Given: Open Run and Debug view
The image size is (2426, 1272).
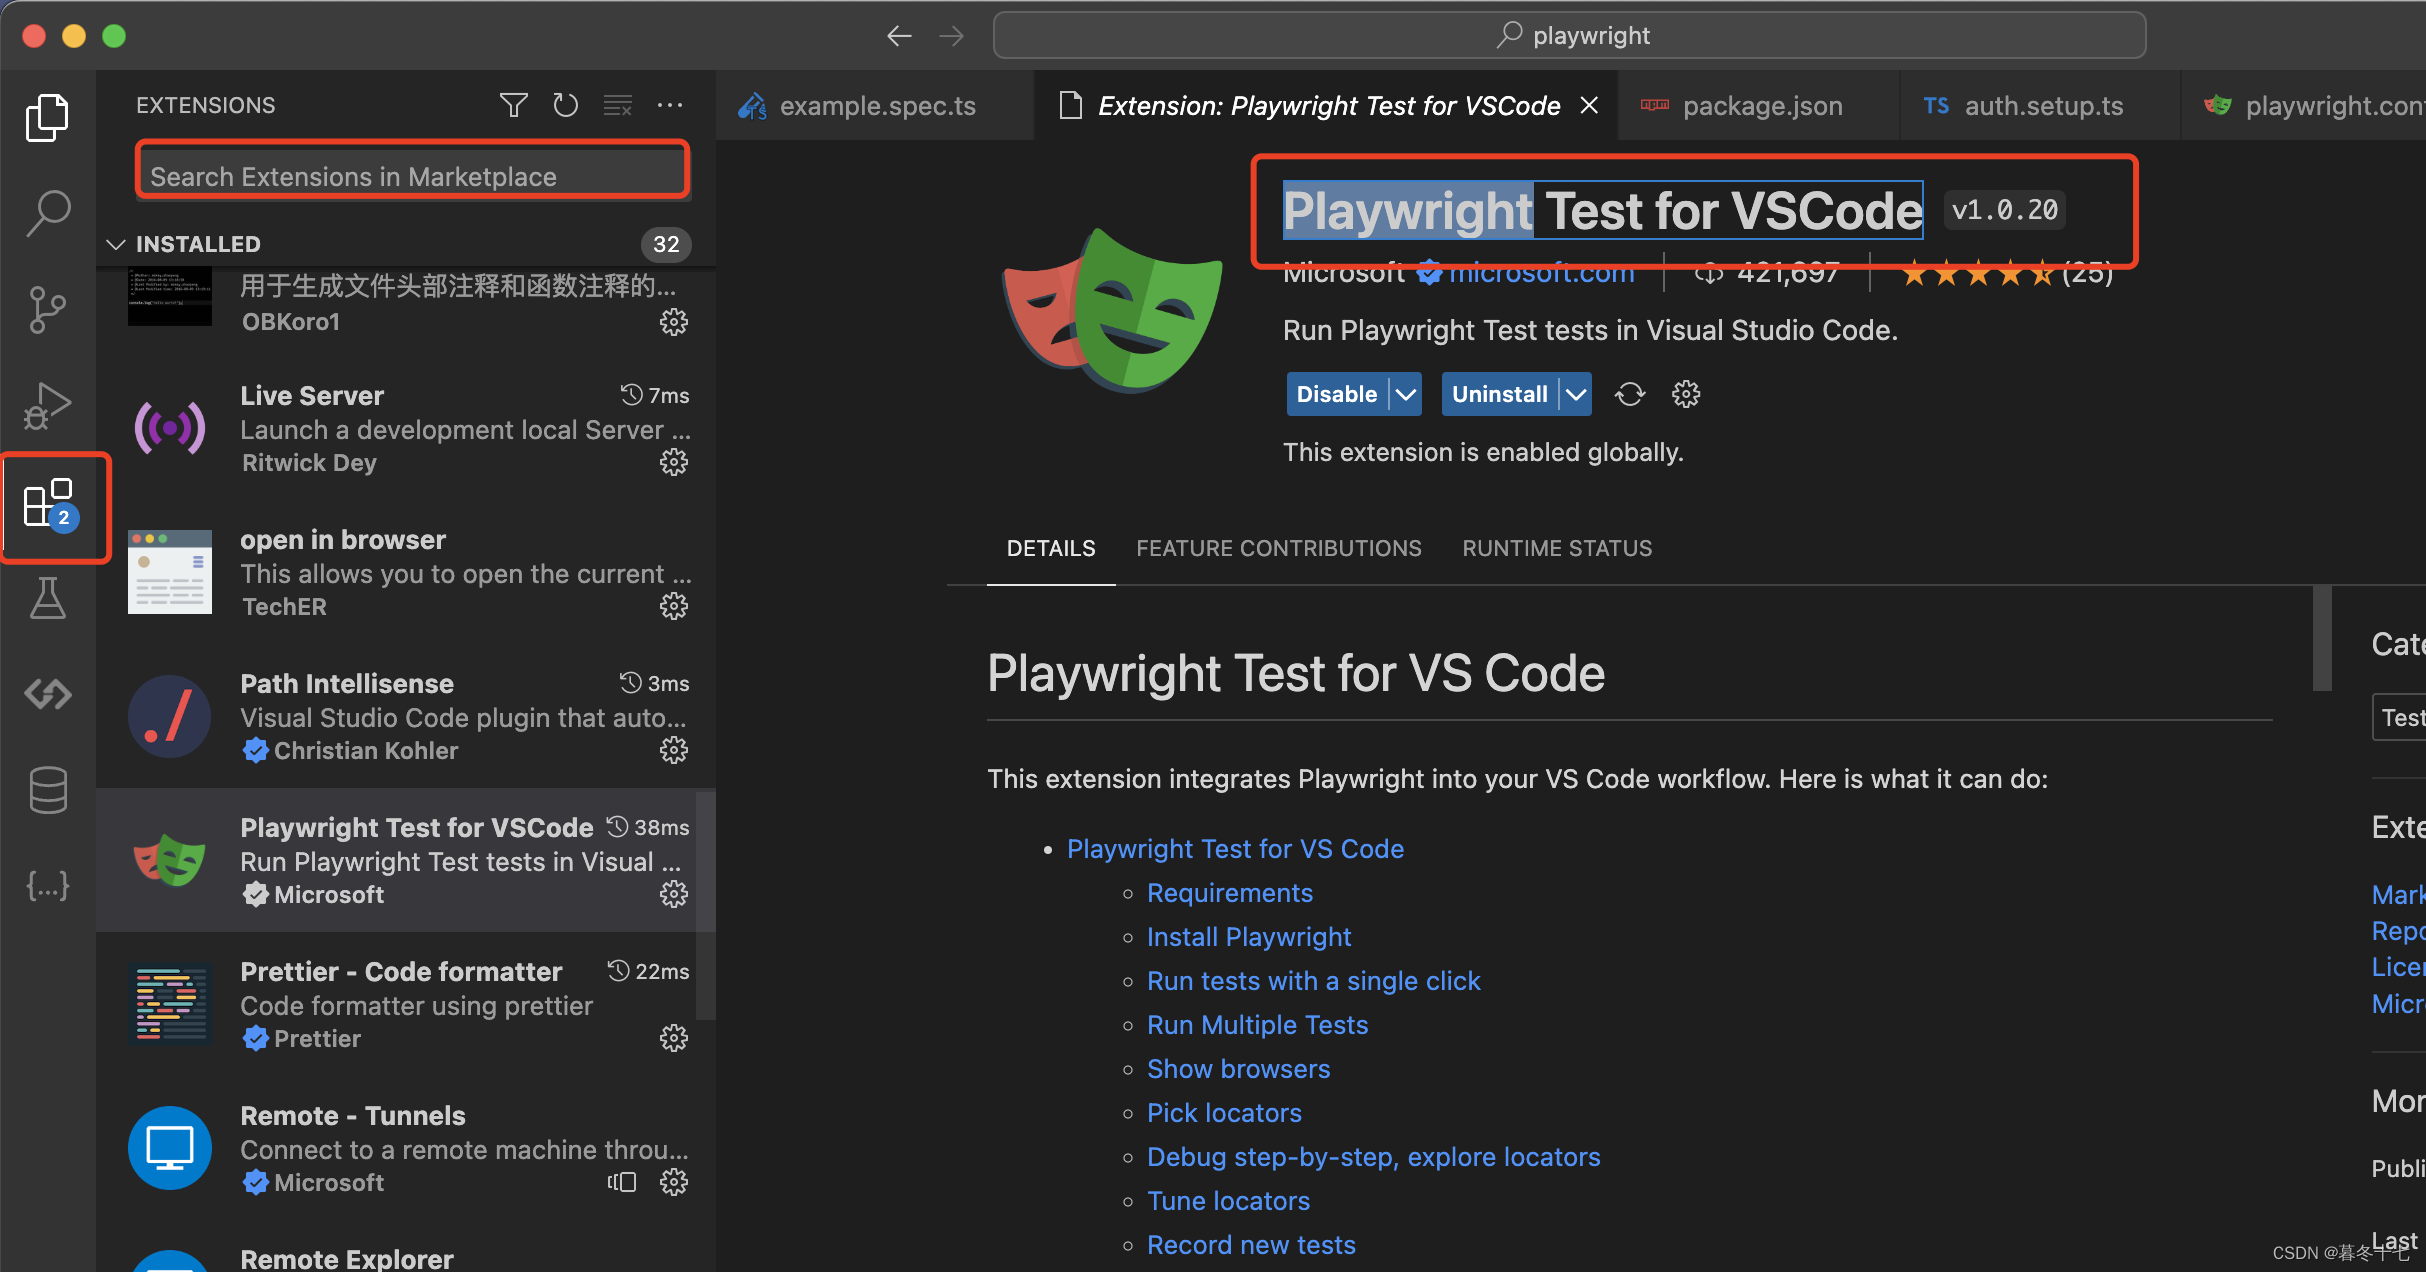Looking at the screenshot, I should coord(47,406).
